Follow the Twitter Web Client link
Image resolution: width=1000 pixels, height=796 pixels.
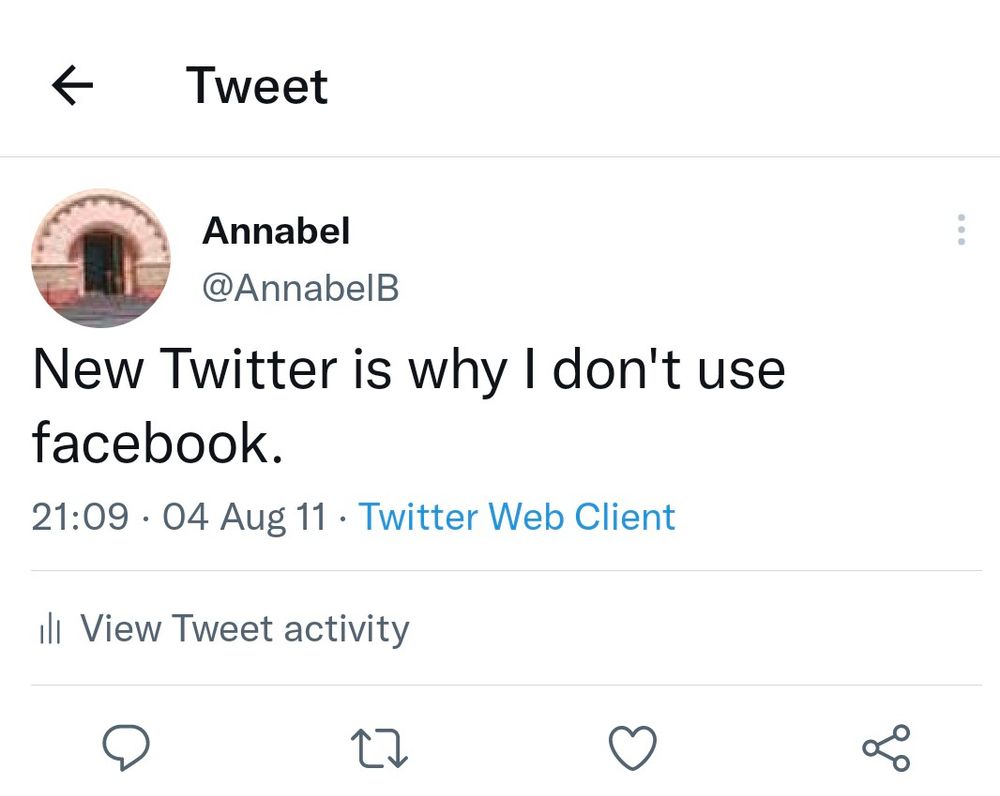(517, 517)
